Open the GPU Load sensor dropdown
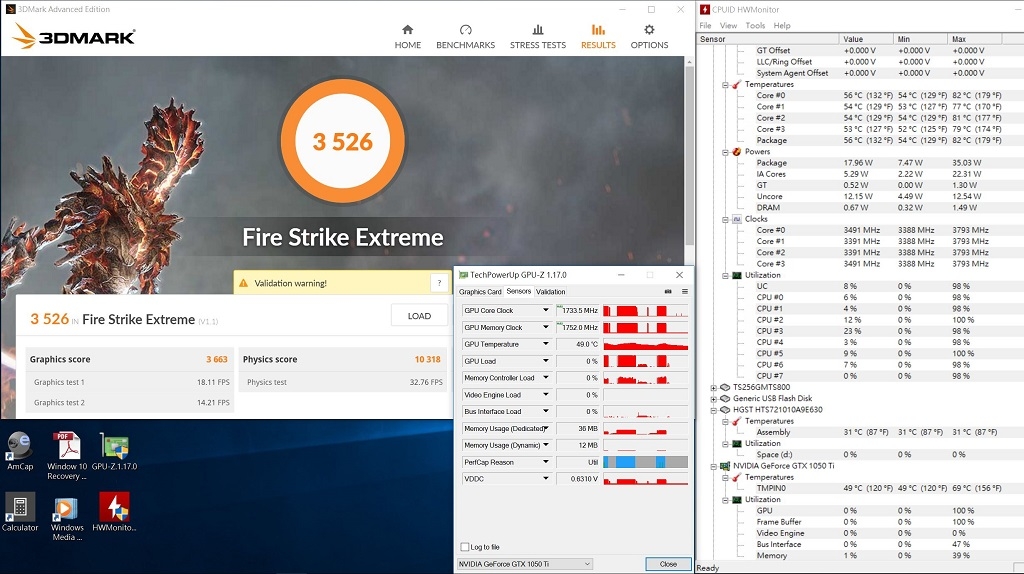Viewport: 1024px width, 574px height. 545,361
